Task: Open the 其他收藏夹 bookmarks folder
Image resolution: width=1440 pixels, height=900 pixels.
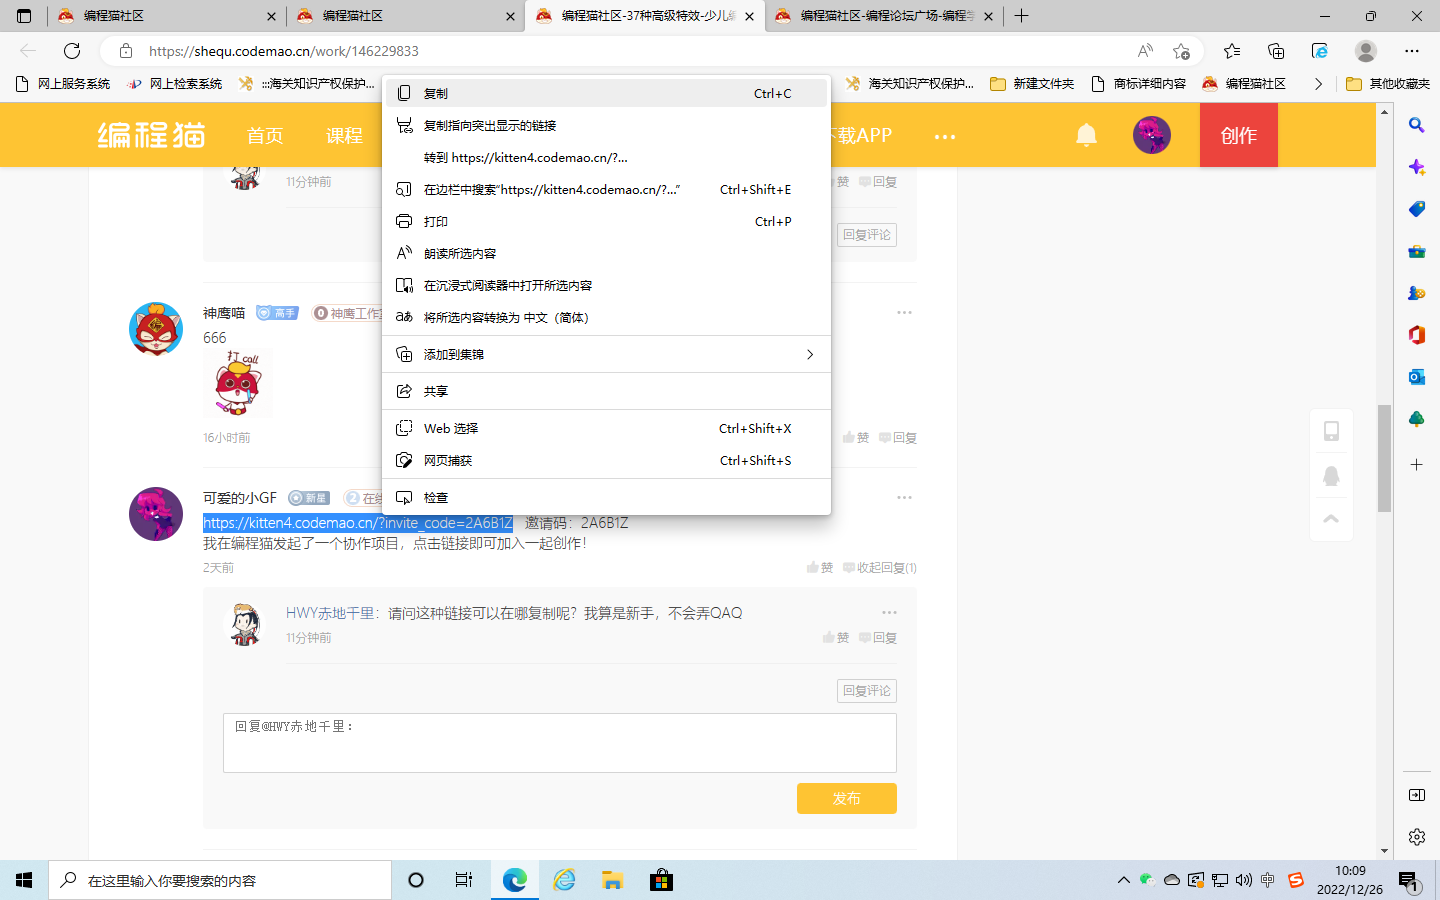Action: (1388, 84)
